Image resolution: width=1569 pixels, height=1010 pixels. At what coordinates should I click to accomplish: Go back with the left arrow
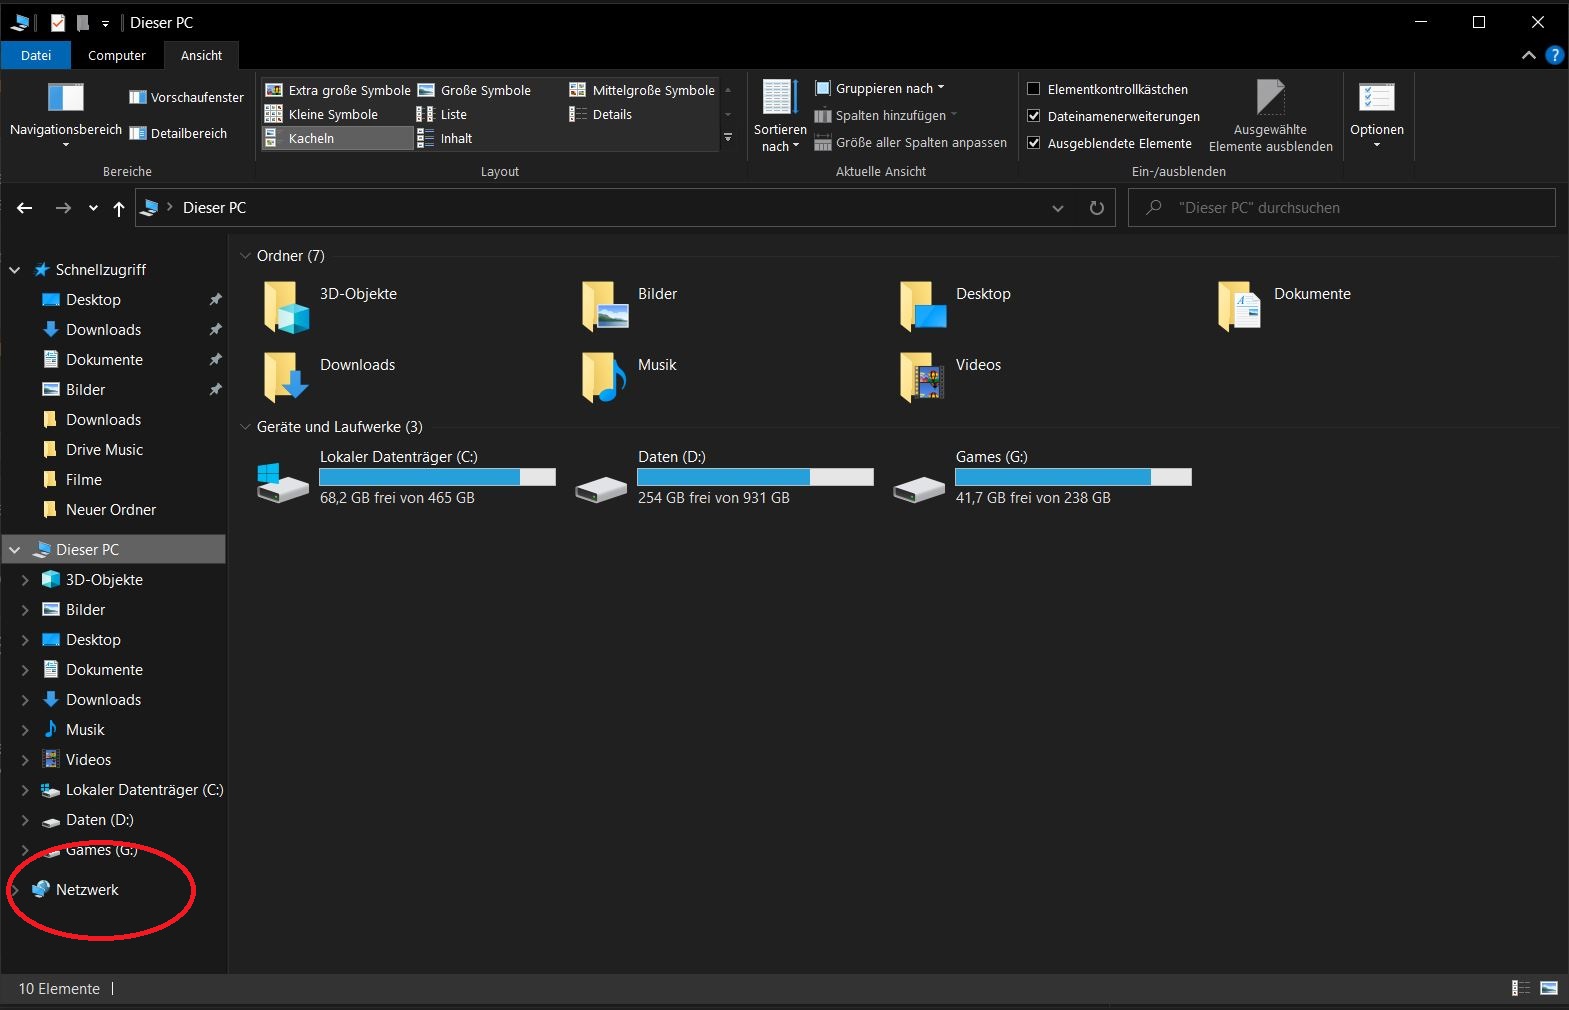[25, 208]
